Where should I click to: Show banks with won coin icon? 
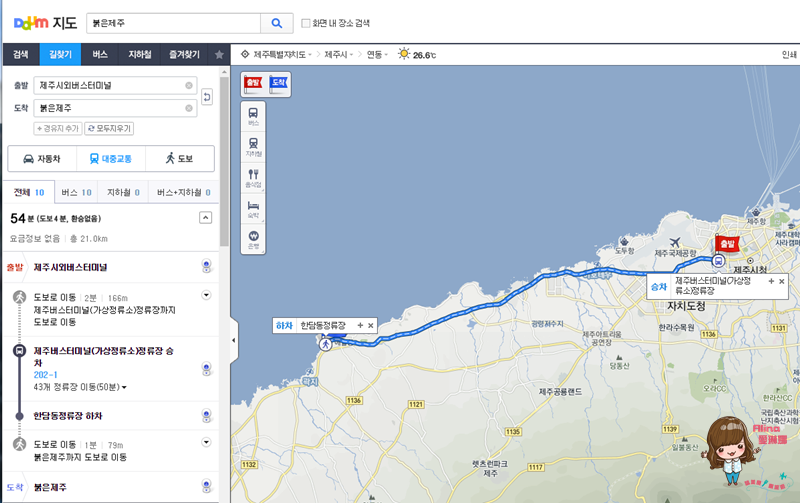point(253,239)
